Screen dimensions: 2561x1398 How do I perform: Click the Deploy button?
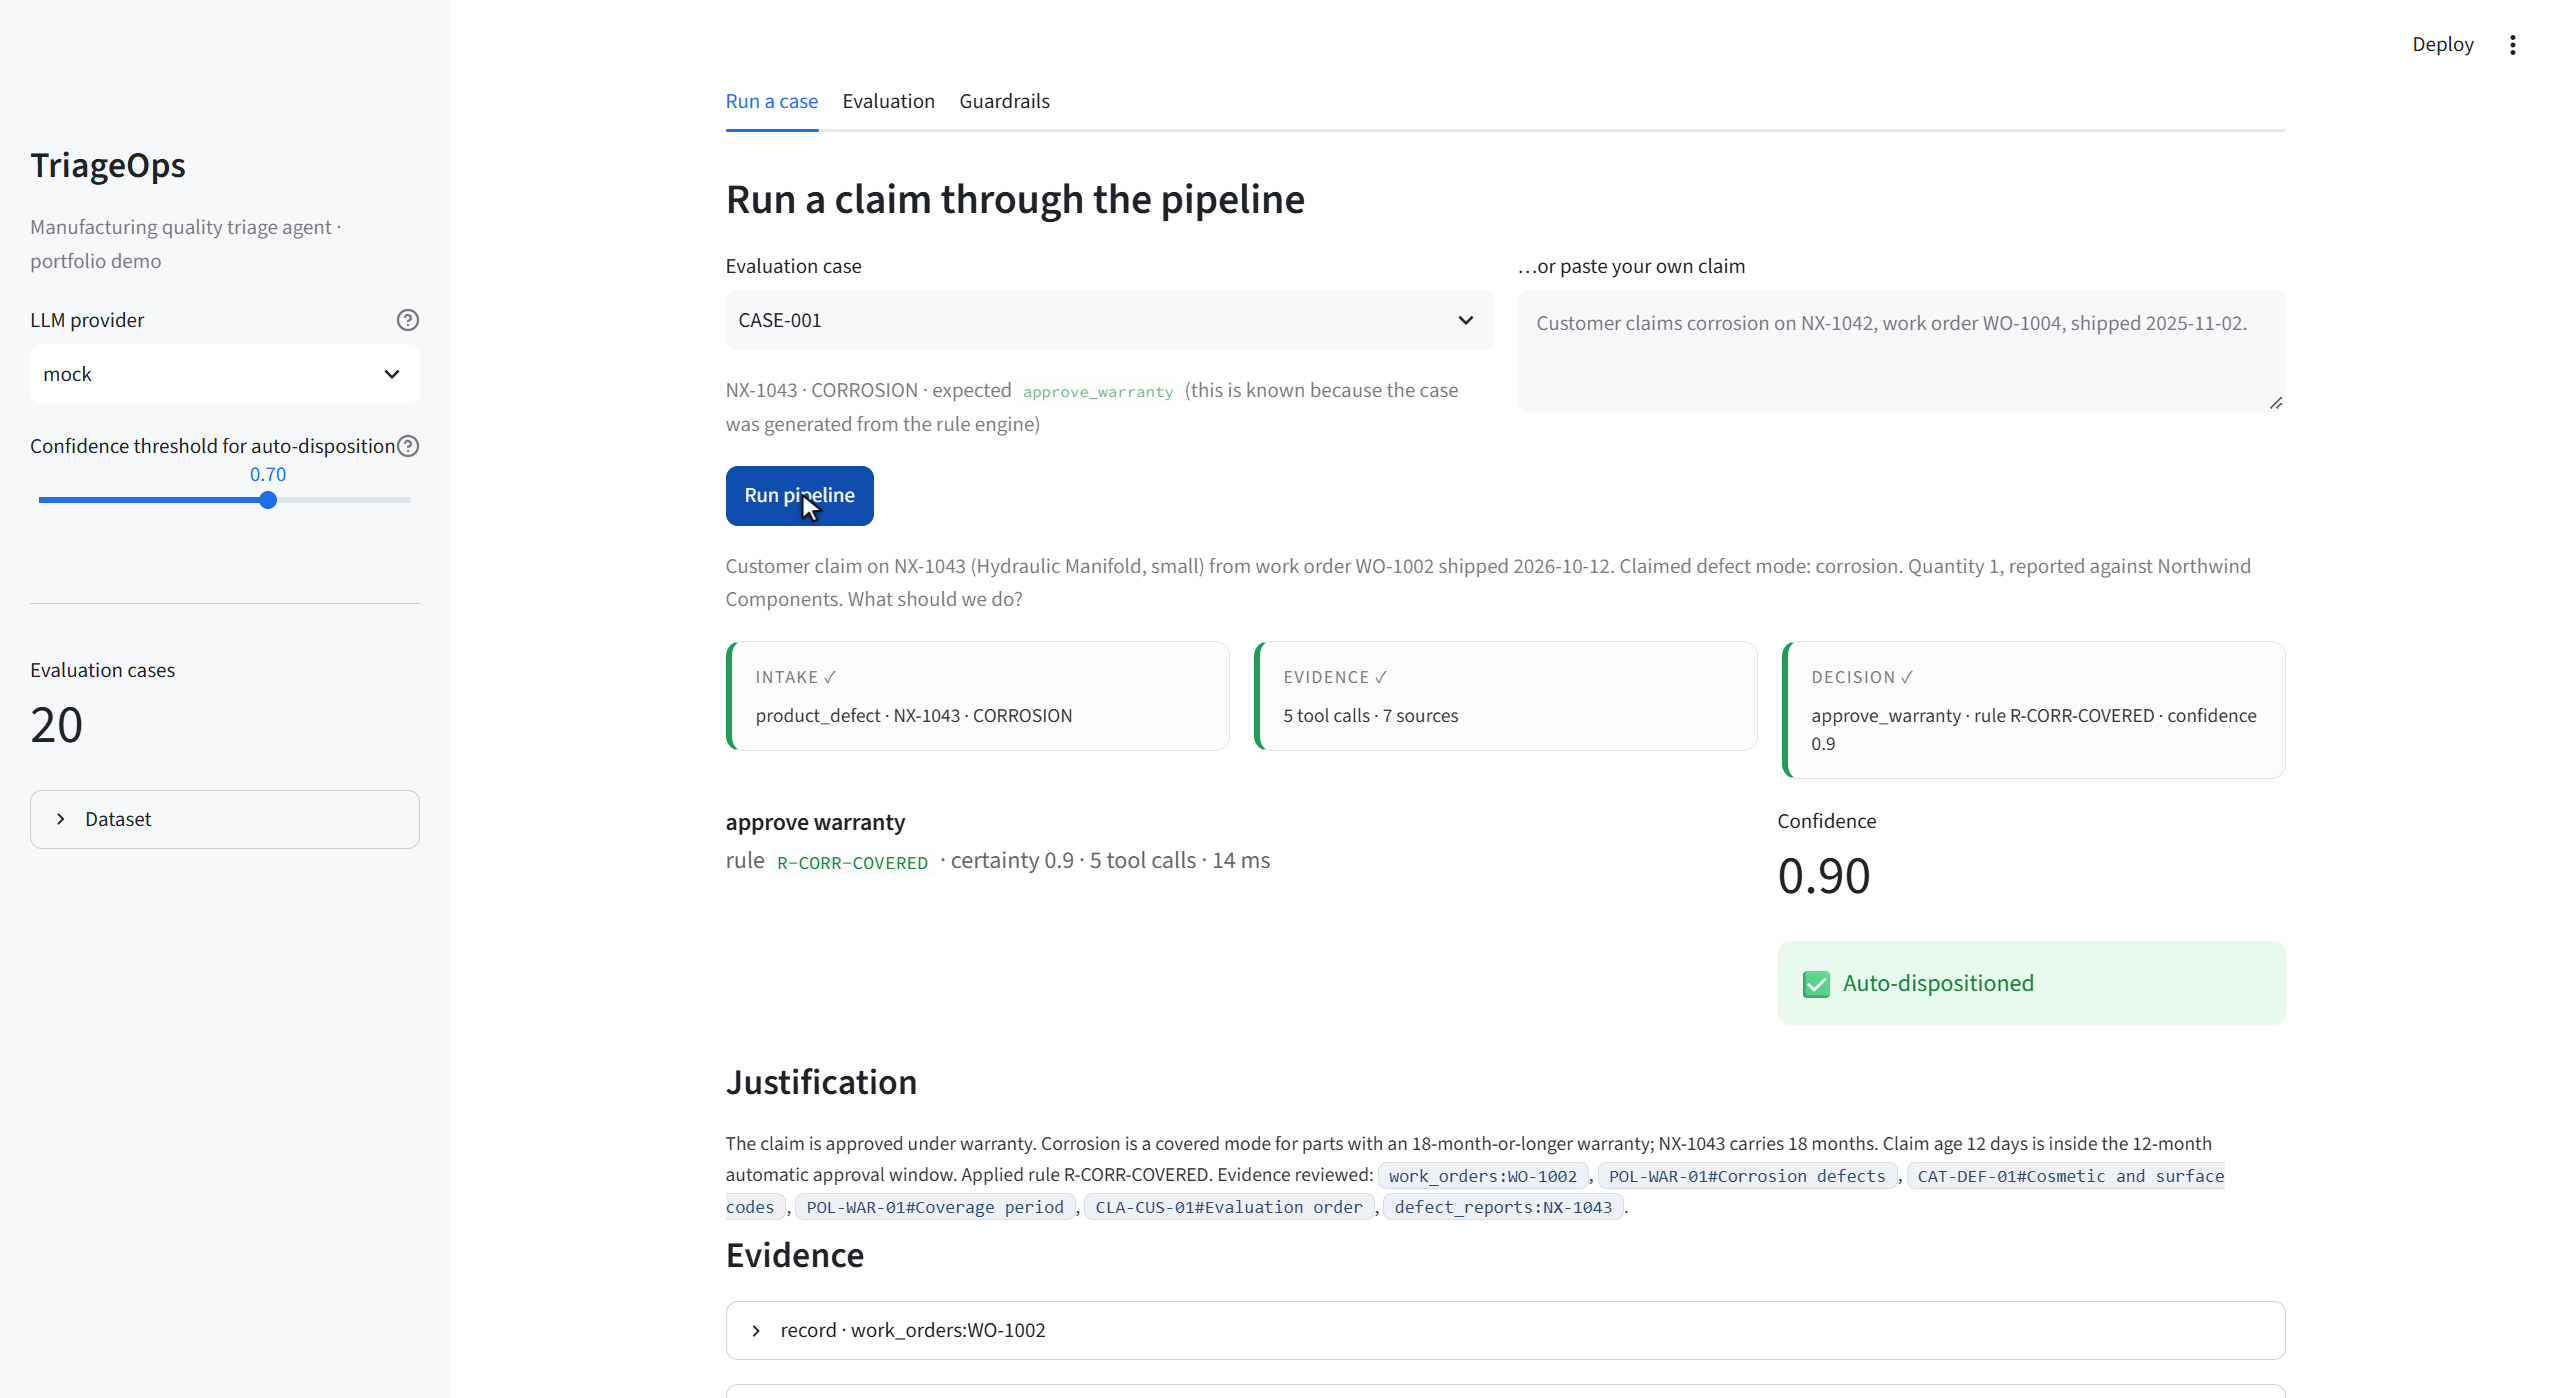click(x=2442, y=45)
